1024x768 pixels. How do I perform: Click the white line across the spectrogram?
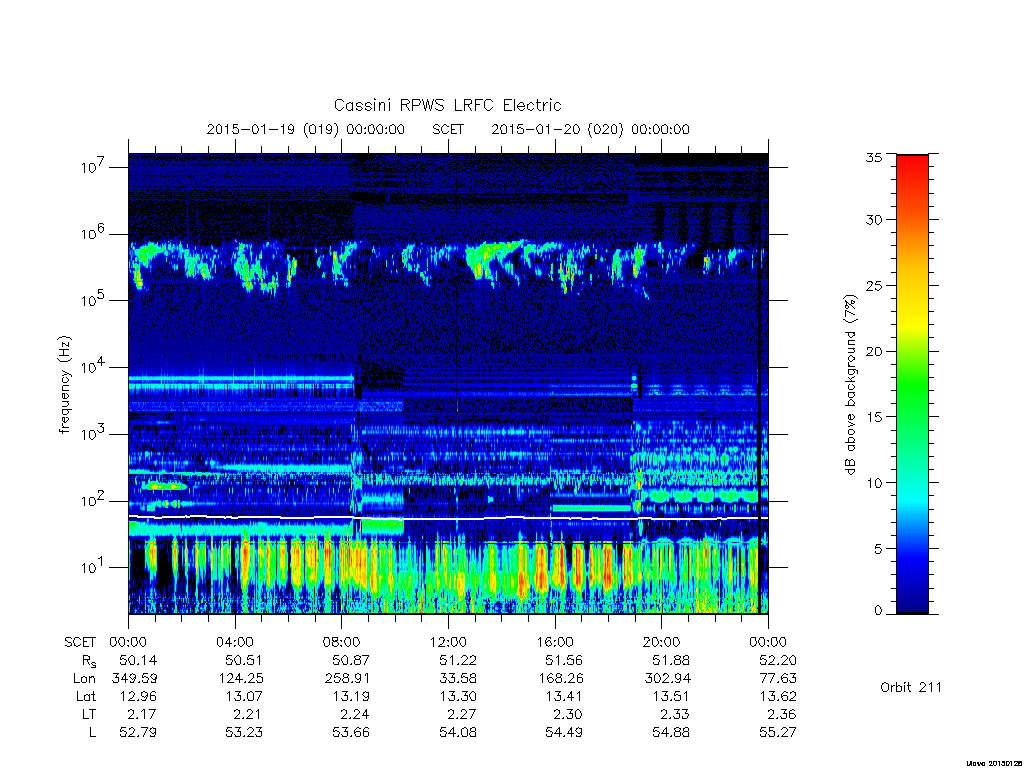tap(448, 518)
